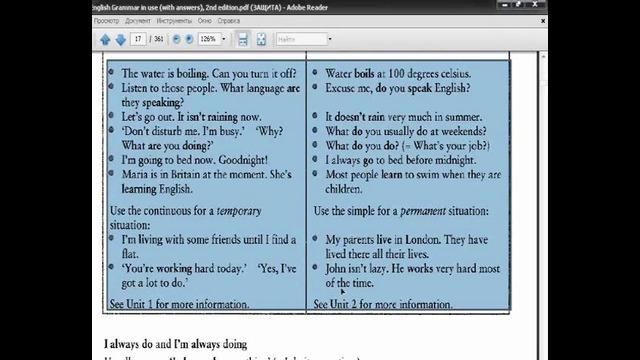Image resolution: width=640 pixels, height=360 pixels.
Task: Click 'Listen to those people. What language are'
Action: pyautogui.click(x=211, y=88)
